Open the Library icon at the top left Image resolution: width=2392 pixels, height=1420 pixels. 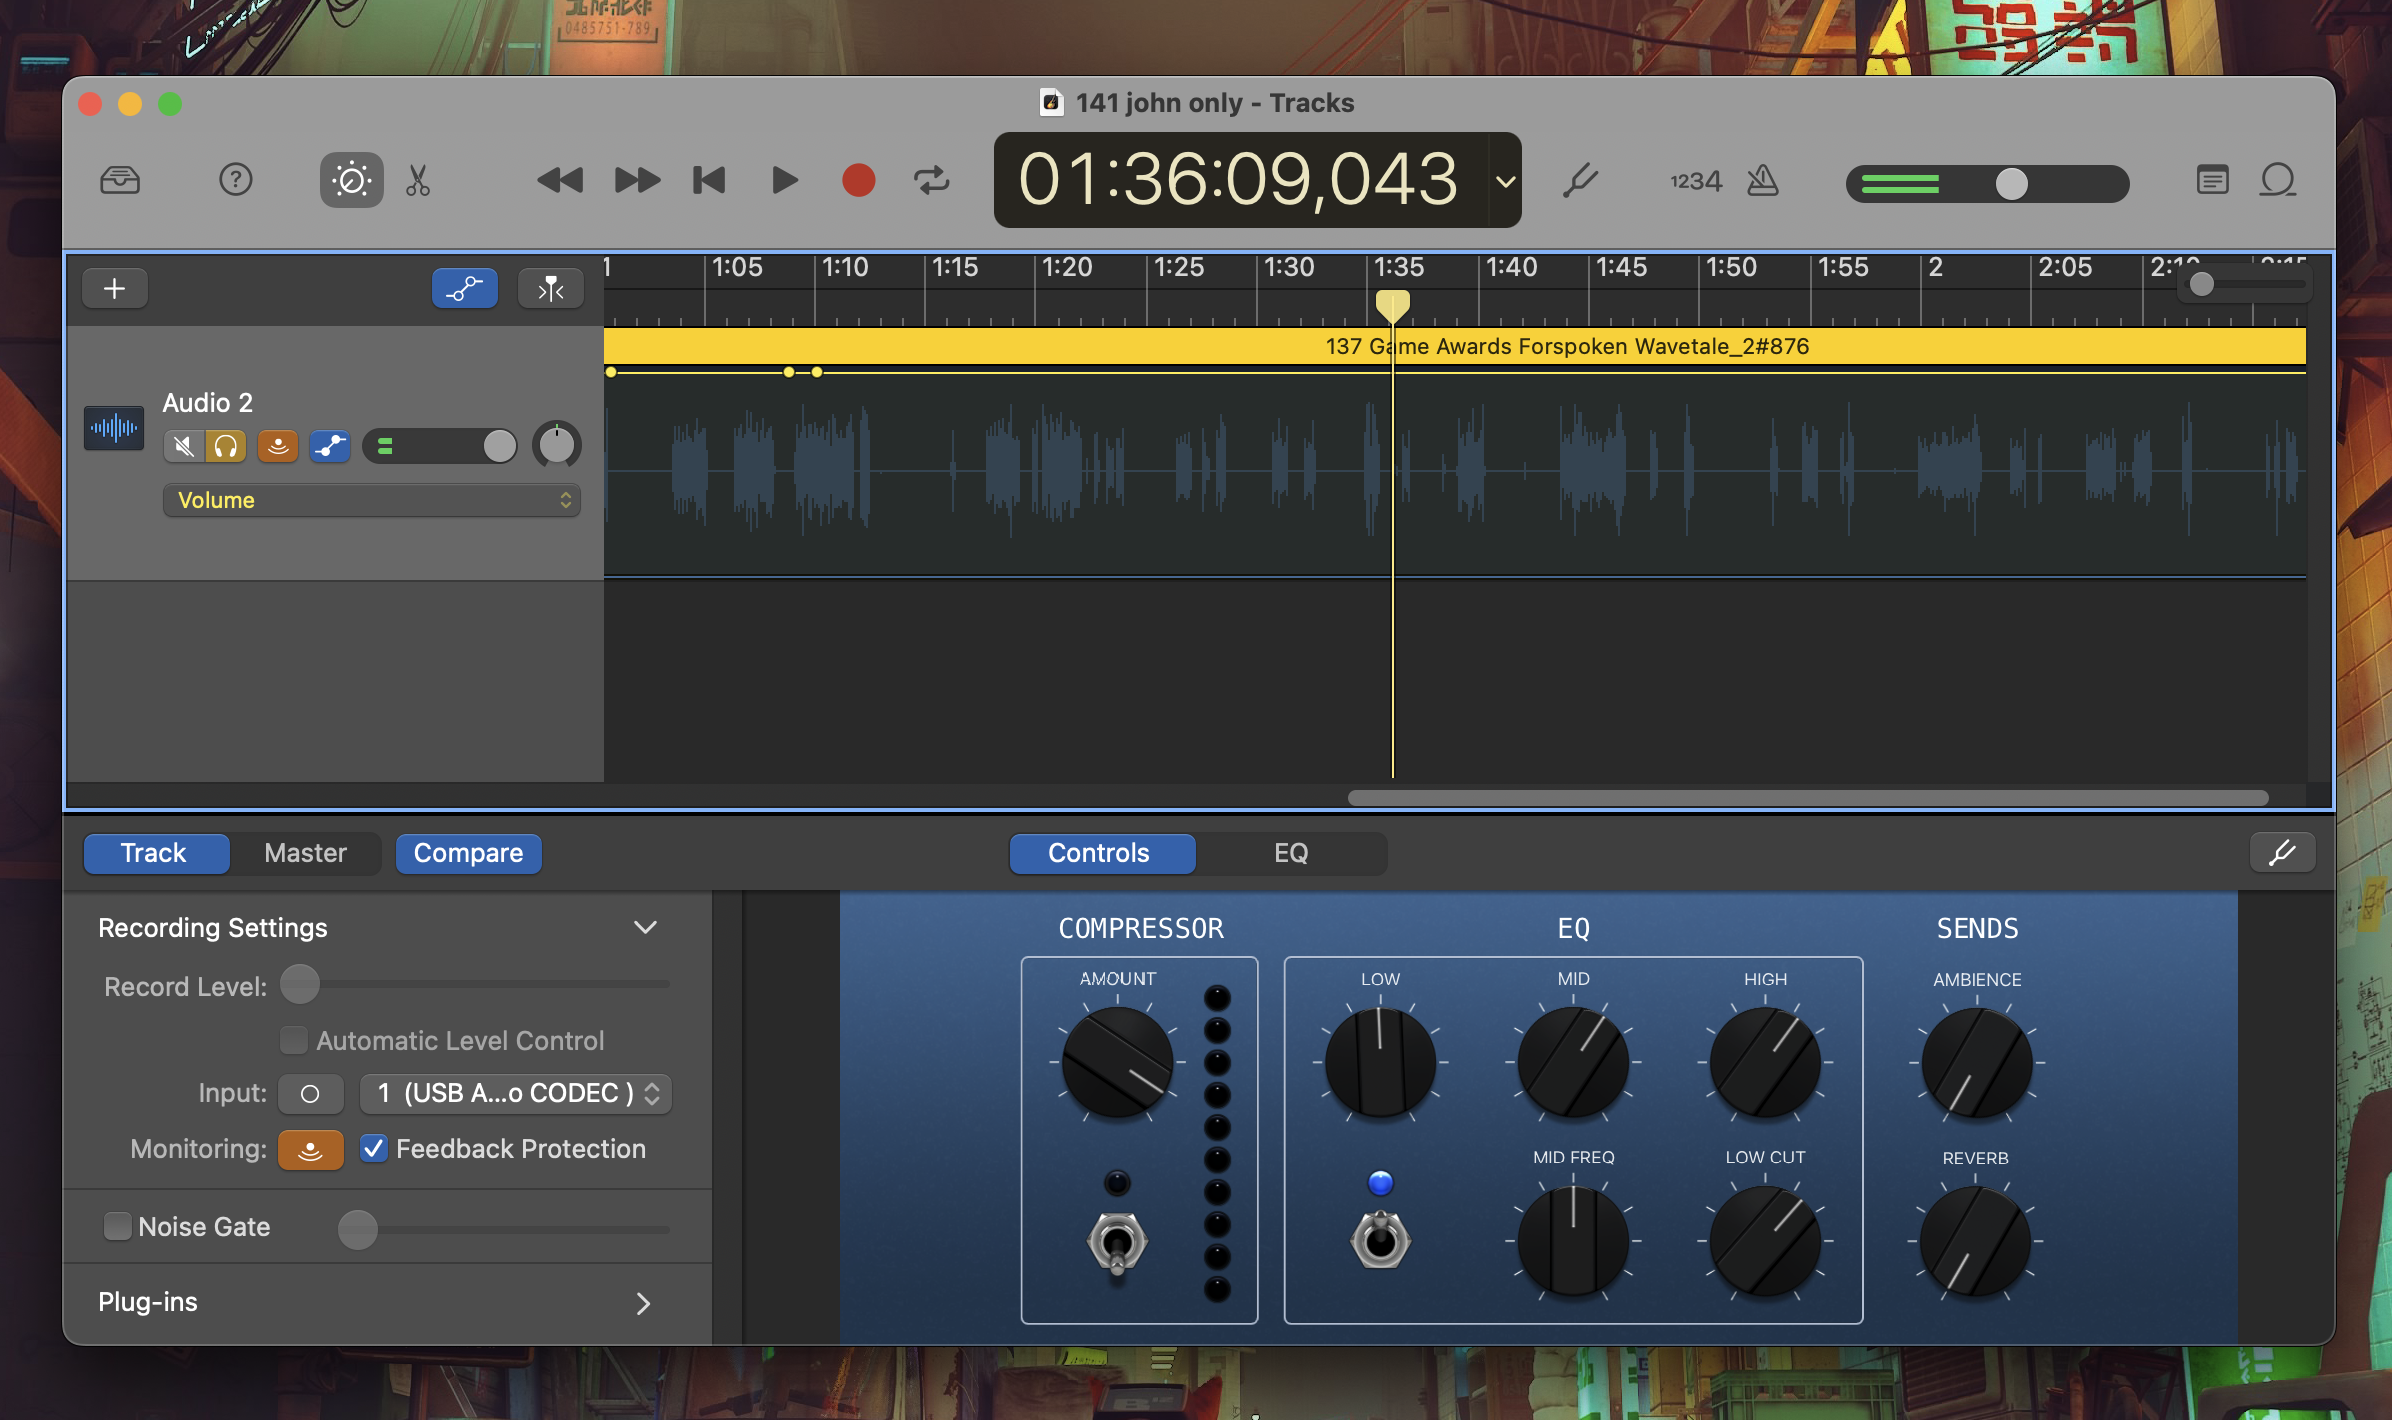[119, 180]
